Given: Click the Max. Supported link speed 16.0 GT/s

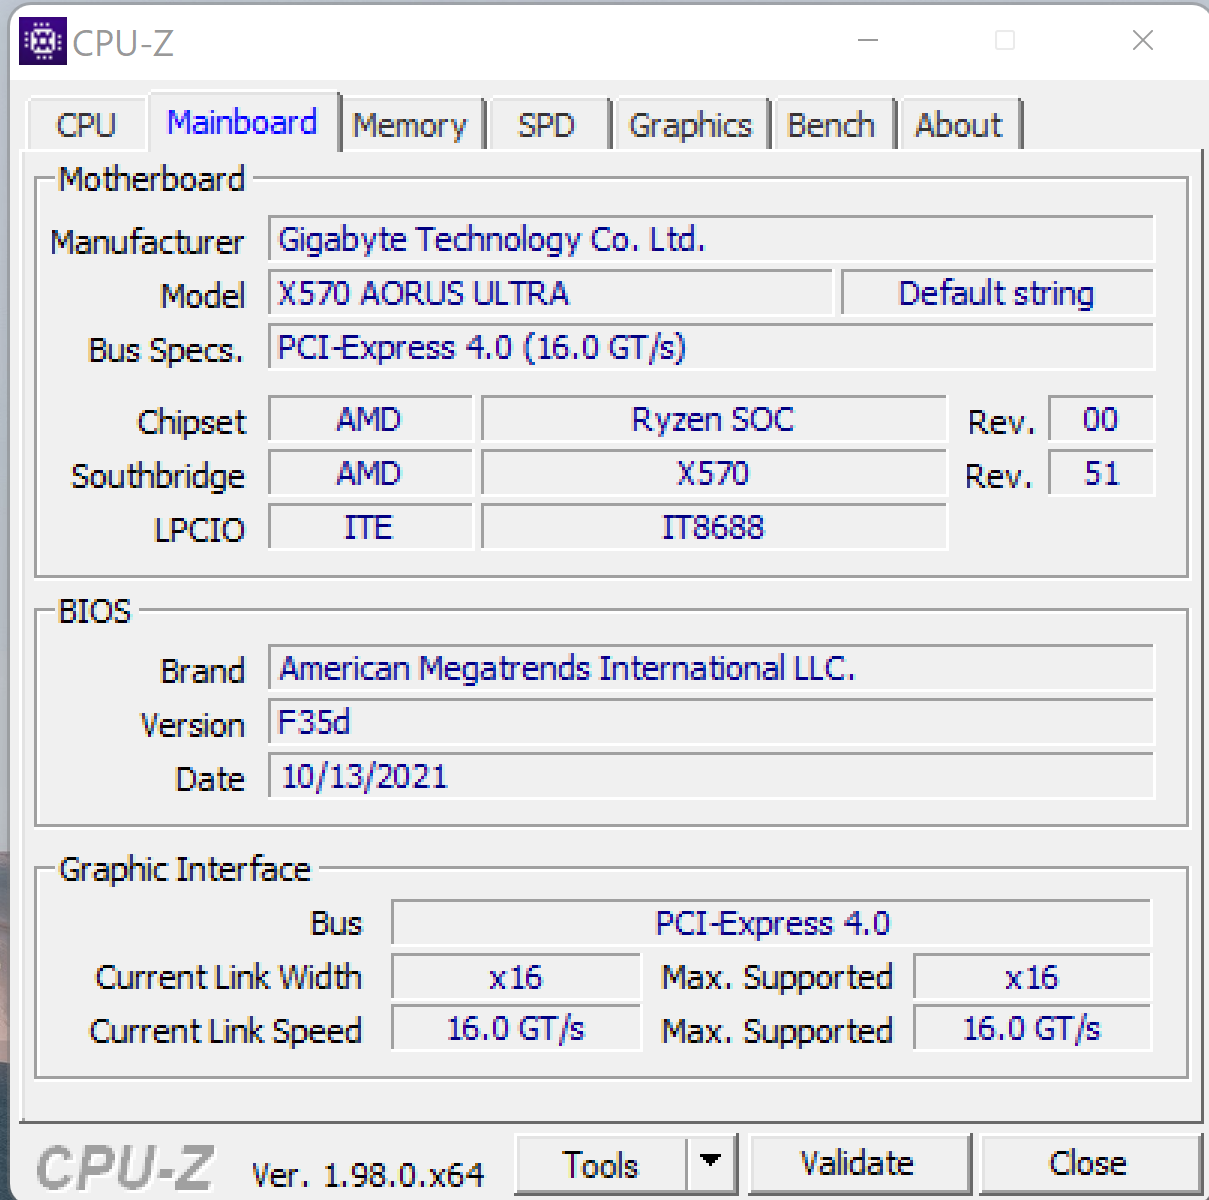Looking at the screenshot, I should 1032,1029.
